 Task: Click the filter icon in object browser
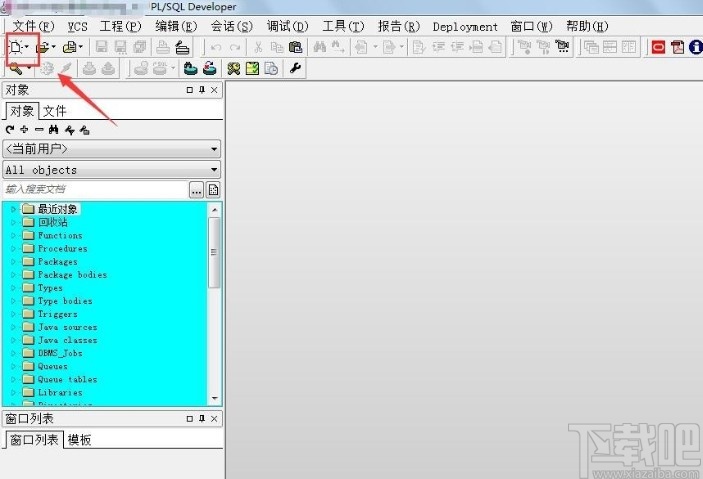69,130
